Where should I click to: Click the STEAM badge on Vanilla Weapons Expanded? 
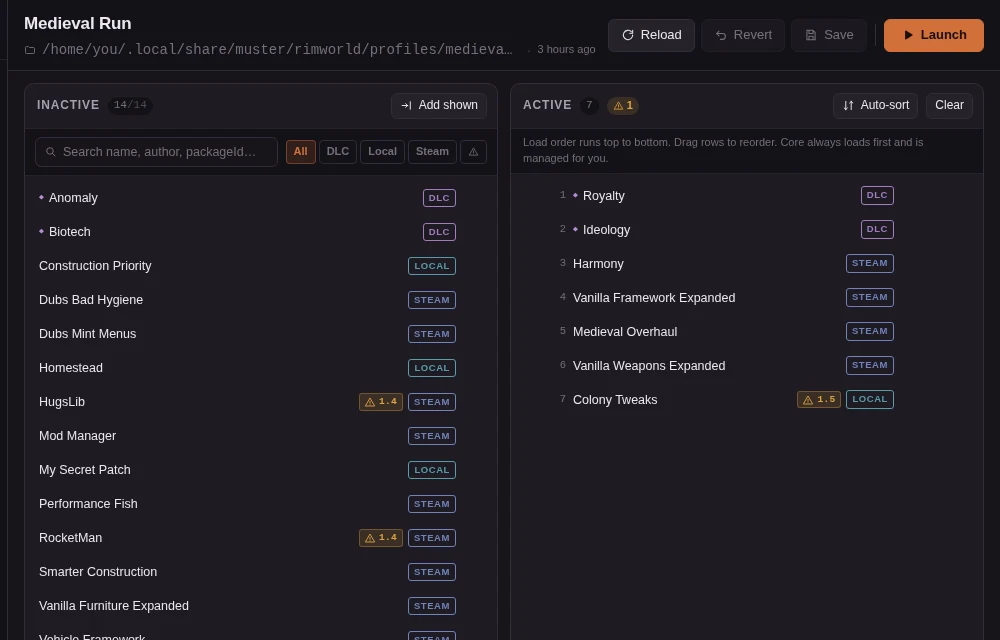coord(870,365)
